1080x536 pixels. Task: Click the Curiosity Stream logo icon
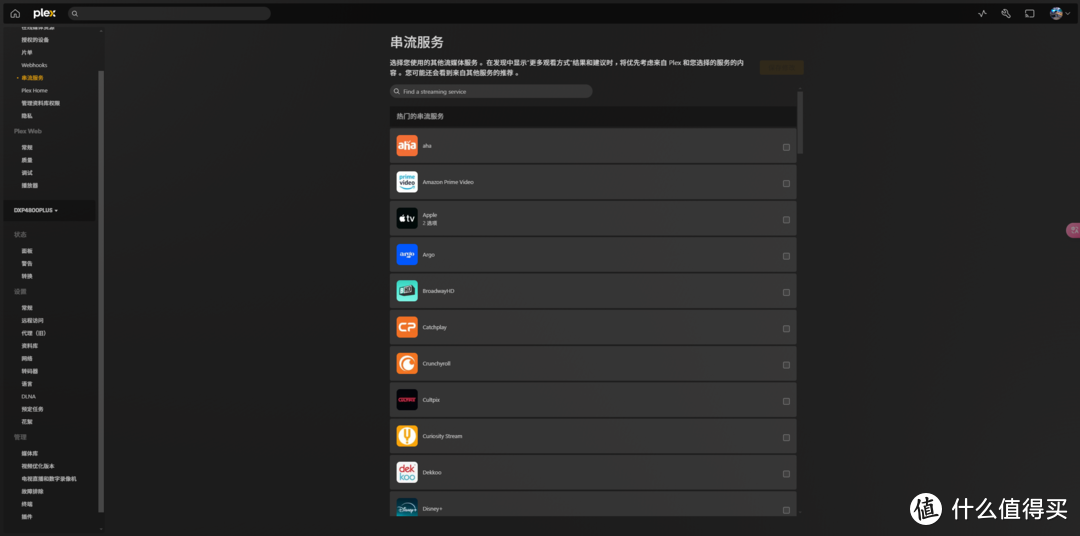pos(407,436)
